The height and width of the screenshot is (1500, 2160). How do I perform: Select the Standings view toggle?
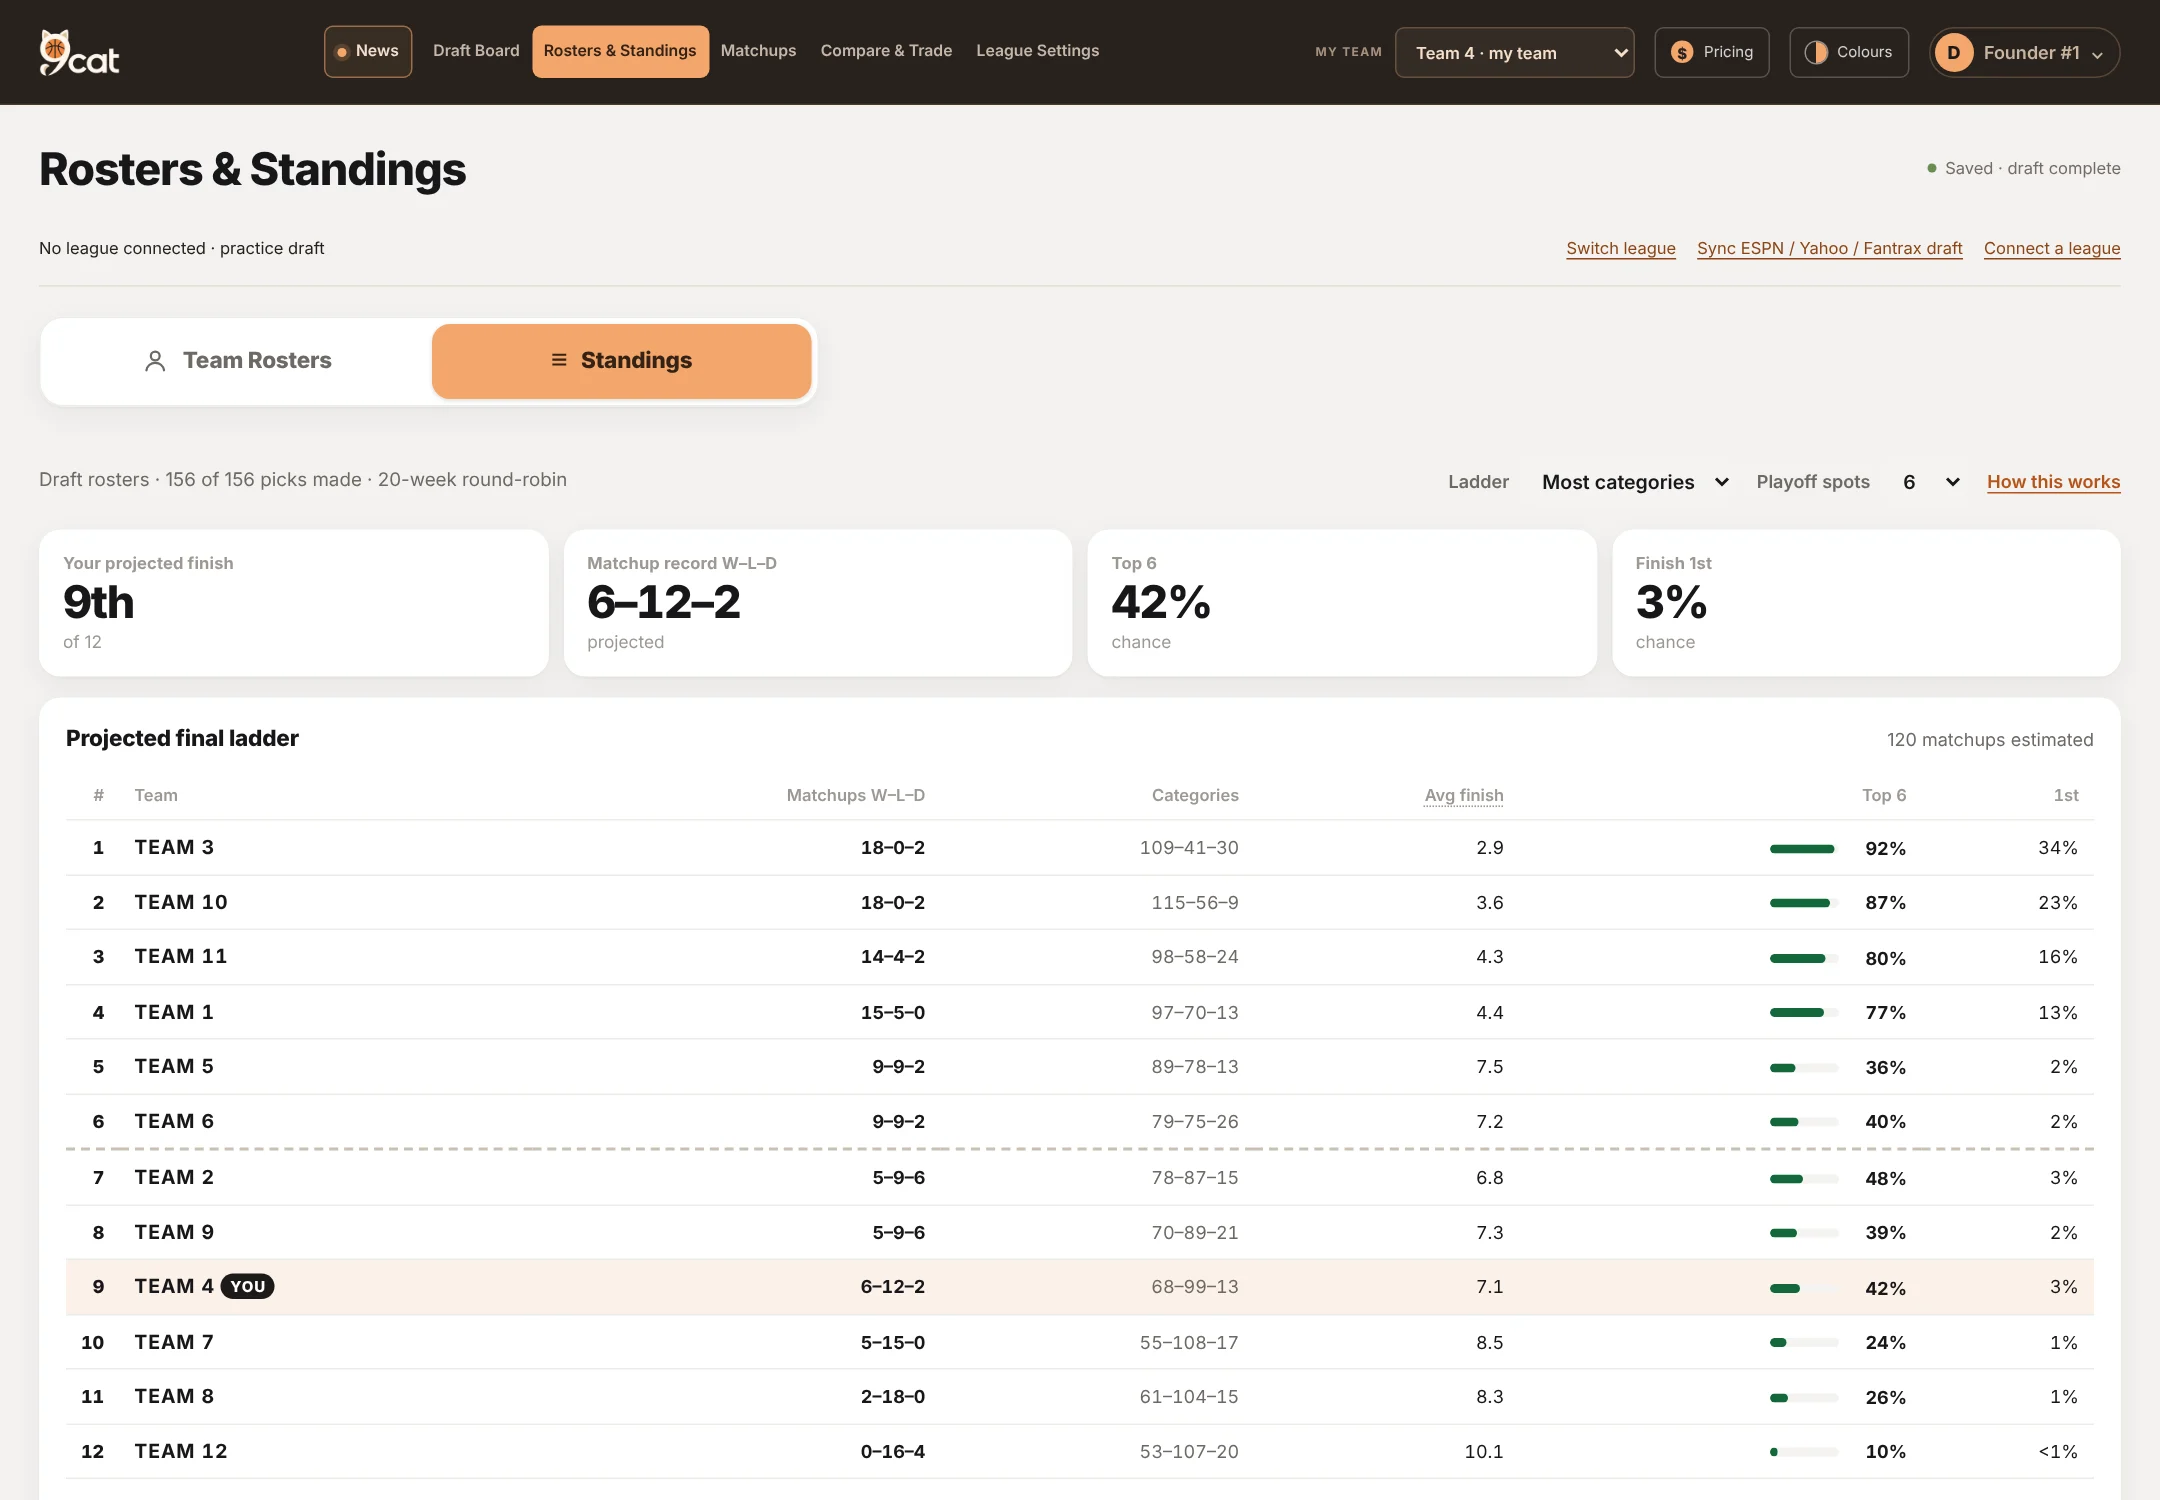click(x=621, y=361)
